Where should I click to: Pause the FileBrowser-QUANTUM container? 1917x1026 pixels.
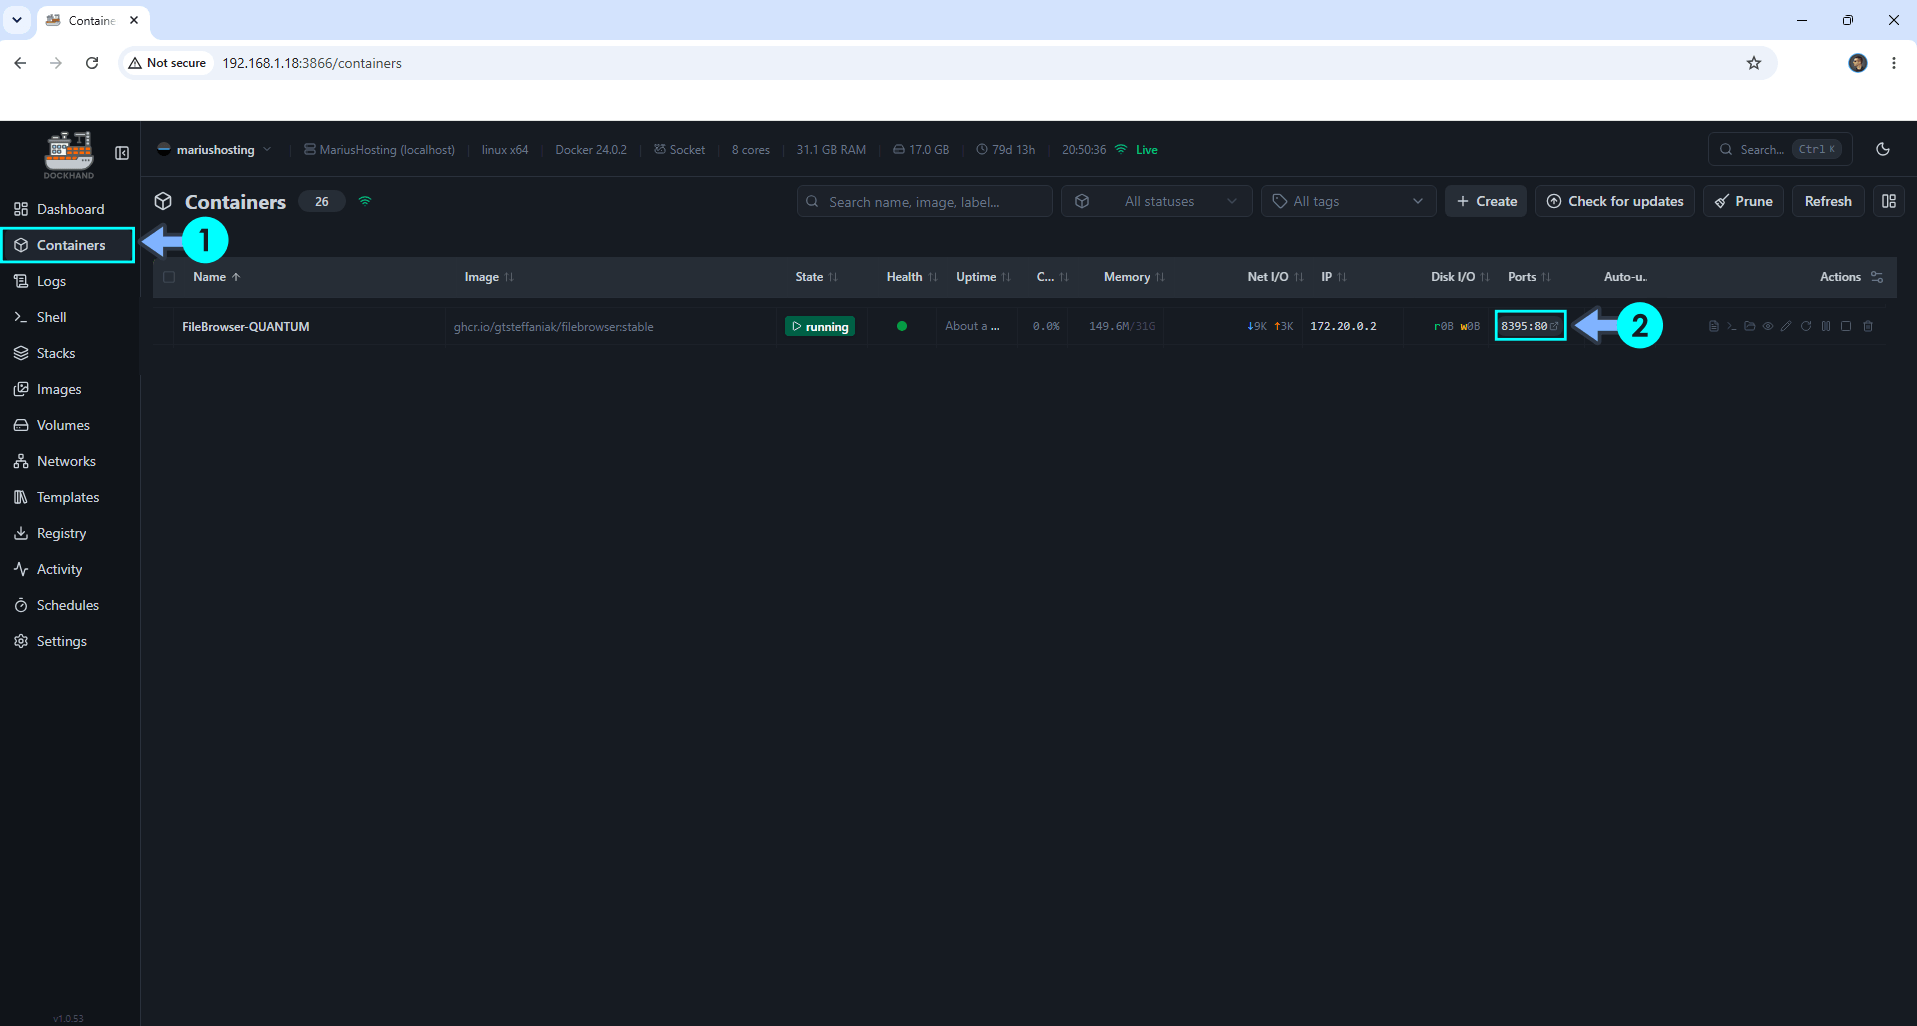pos(1826,326)
